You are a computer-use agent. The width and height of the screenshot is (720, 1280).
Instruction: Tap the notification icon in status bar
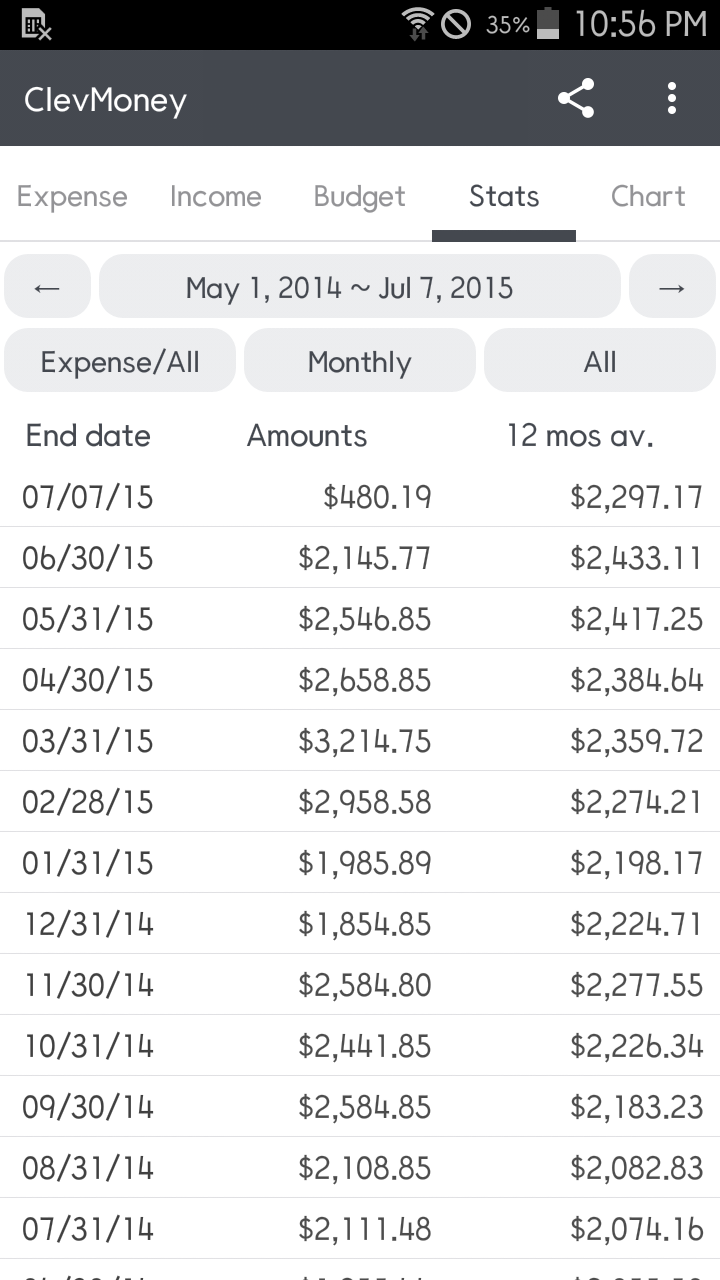[x=36, y=24]
